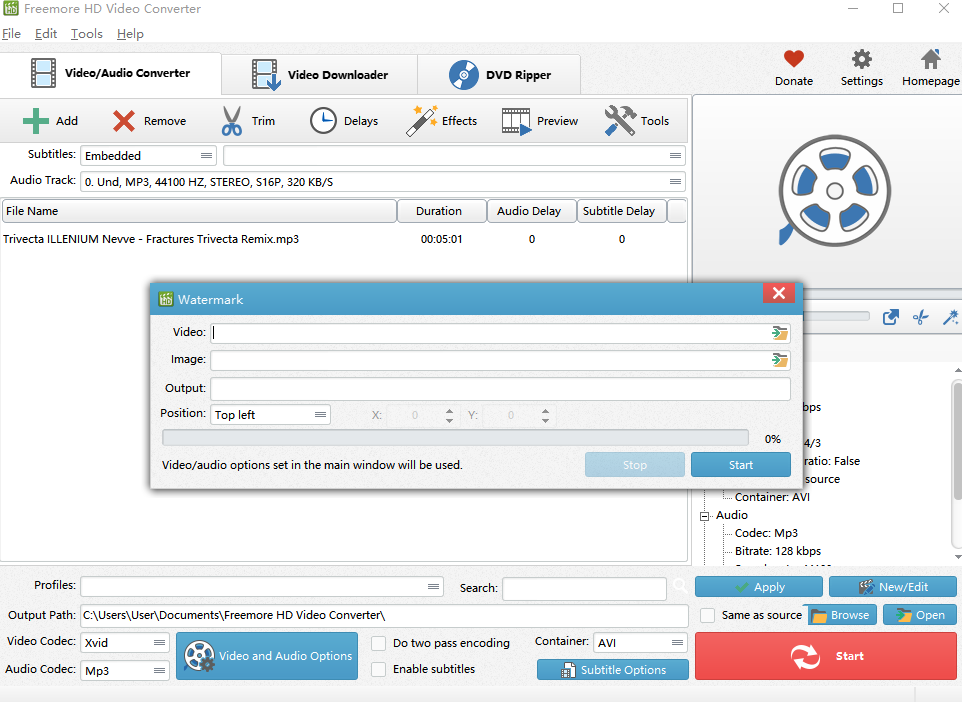The image size is (962, 702).
Task: Click the File Name column header
Action: click(199, 210)
